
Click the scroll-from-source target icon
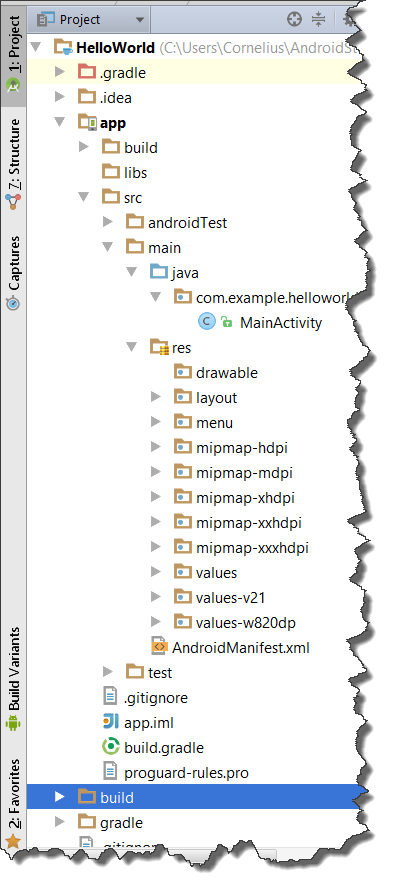[x=294, y=19]
